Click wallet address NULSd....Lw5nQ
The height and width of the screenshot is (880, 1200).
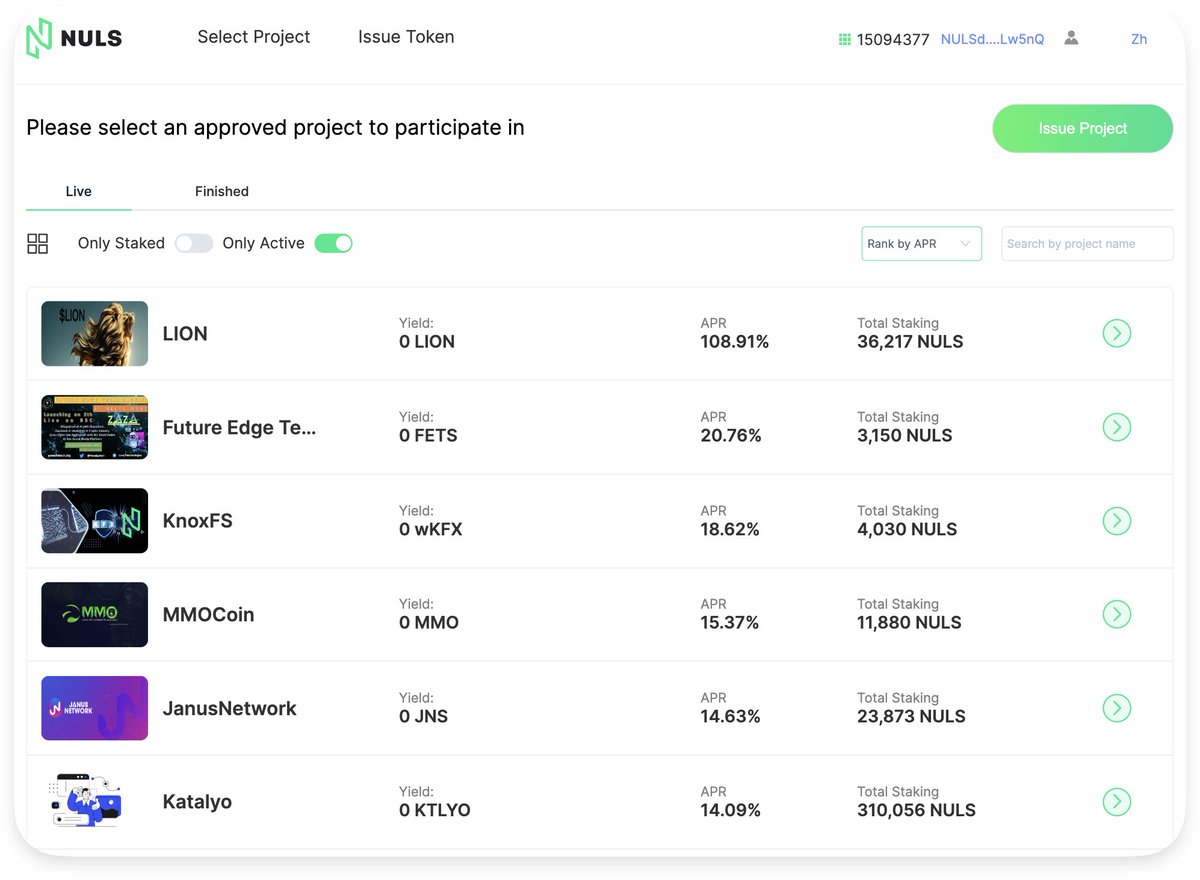click(x=992, y=39)
